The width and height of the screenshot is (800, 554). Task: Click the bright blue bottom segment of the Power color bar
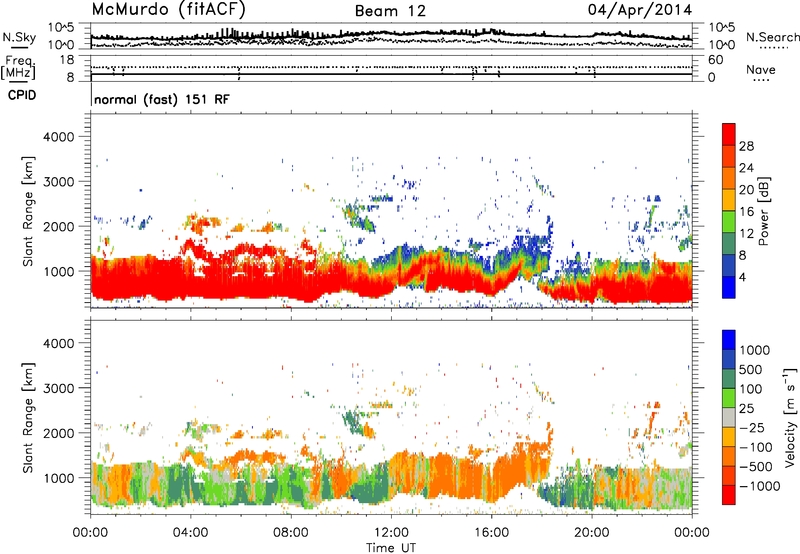[x=729, y=287]
